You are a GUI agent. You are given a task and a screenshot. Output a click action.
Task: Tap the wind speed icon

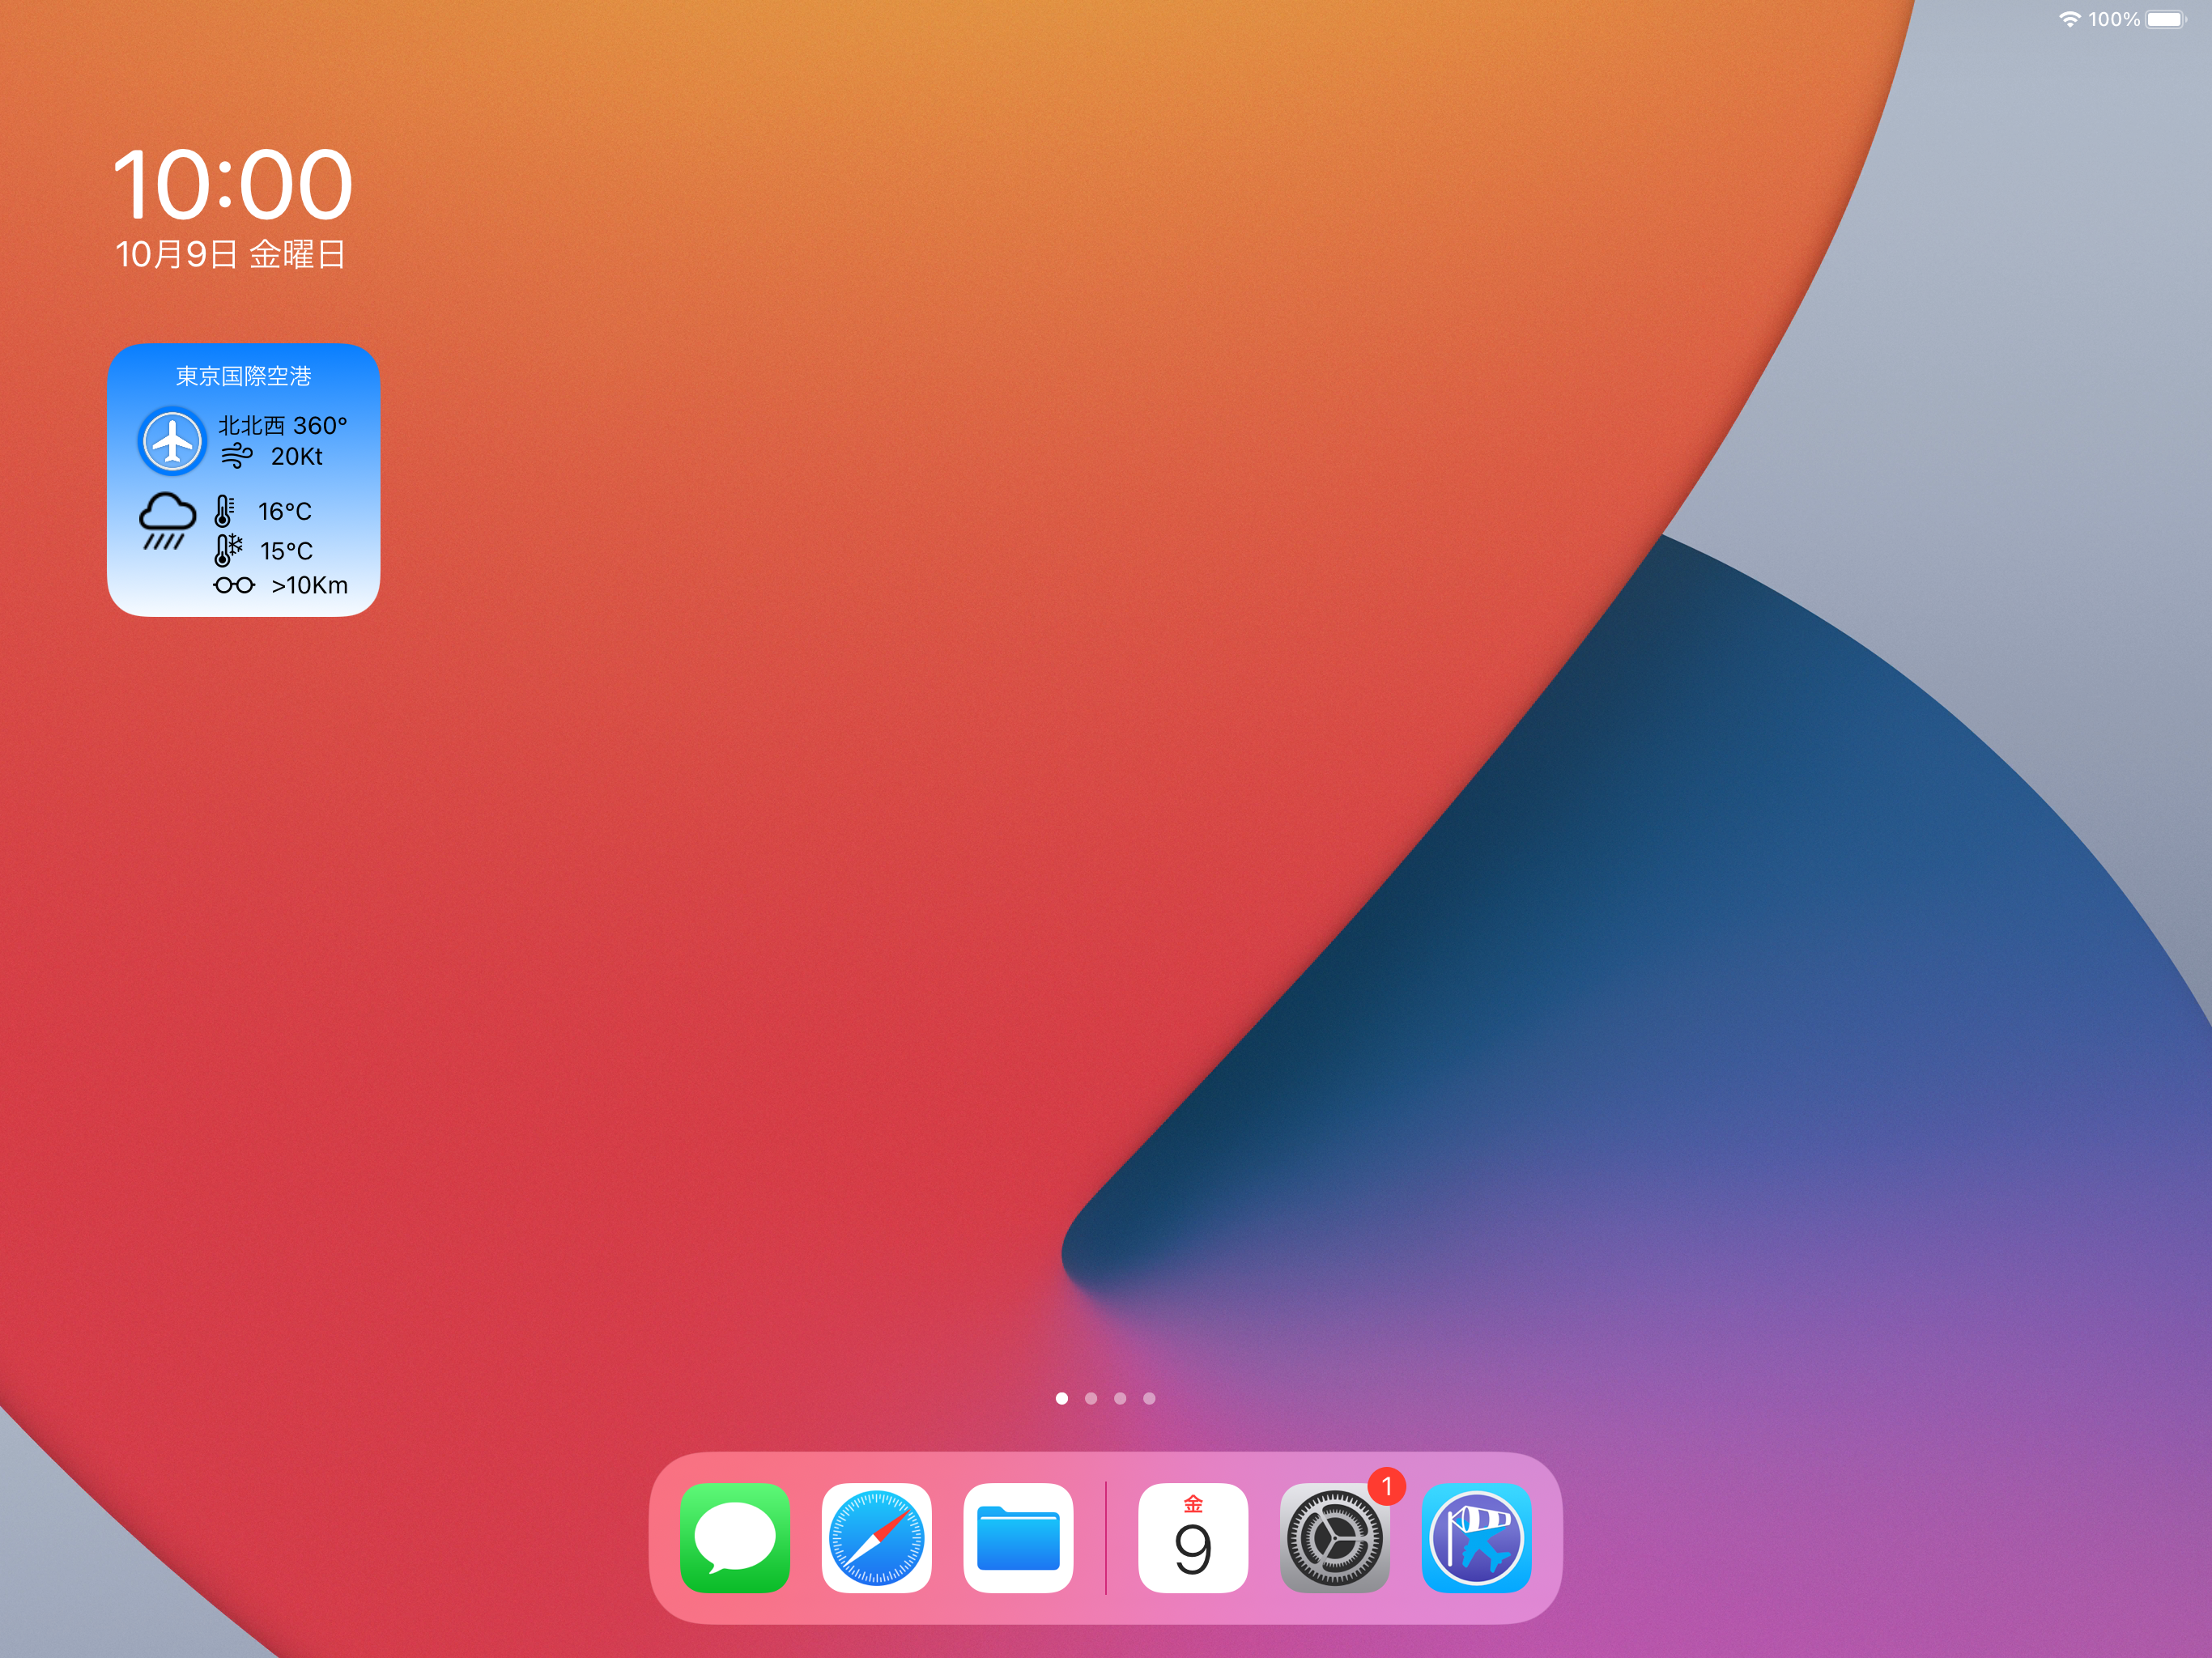(x=237, y=457)
